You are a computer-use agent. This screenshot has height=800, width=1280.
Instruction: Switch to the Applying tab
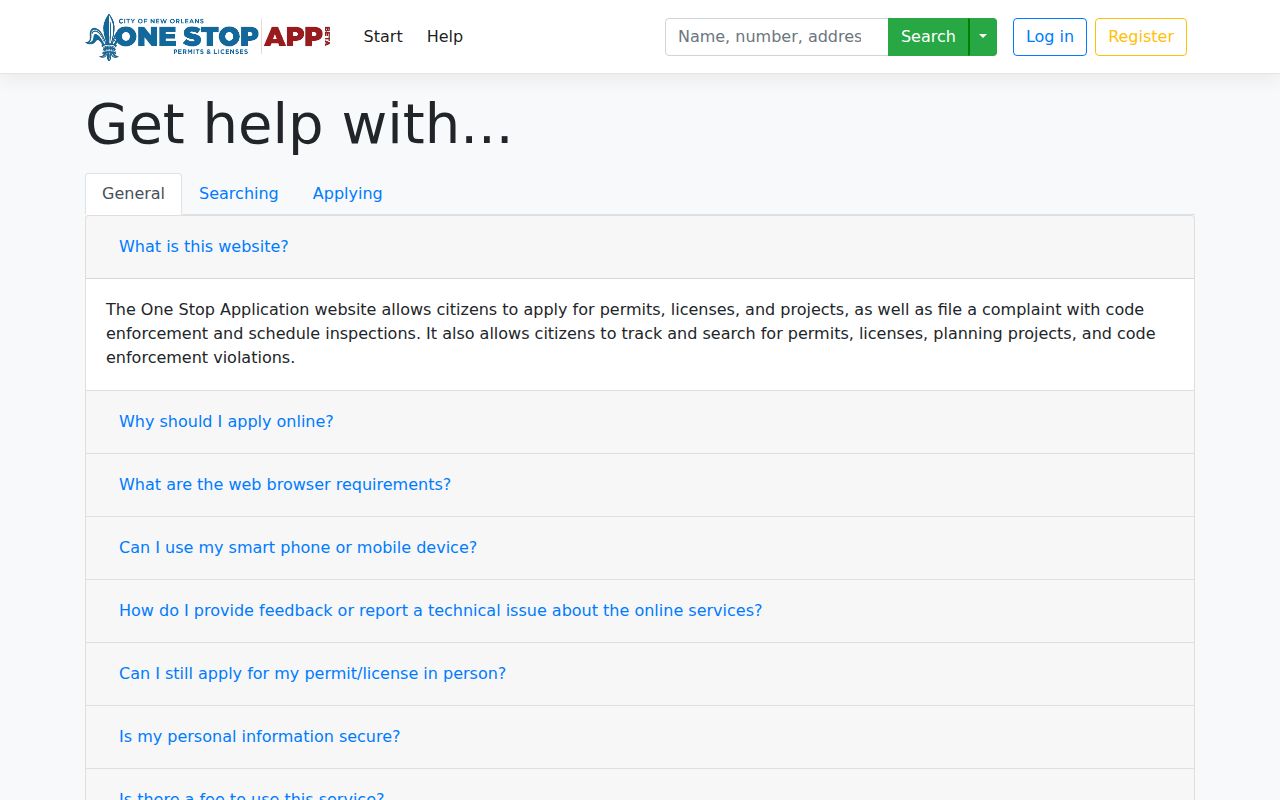pyautogui.click(x=347, y=194)
